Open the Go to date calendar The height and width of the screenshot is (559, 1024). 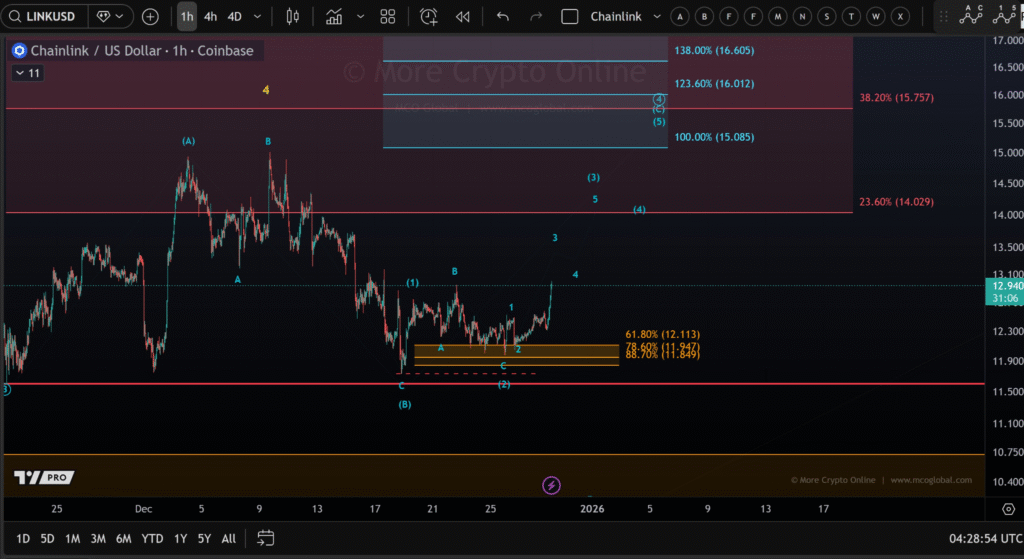click(x=265, y=538)
